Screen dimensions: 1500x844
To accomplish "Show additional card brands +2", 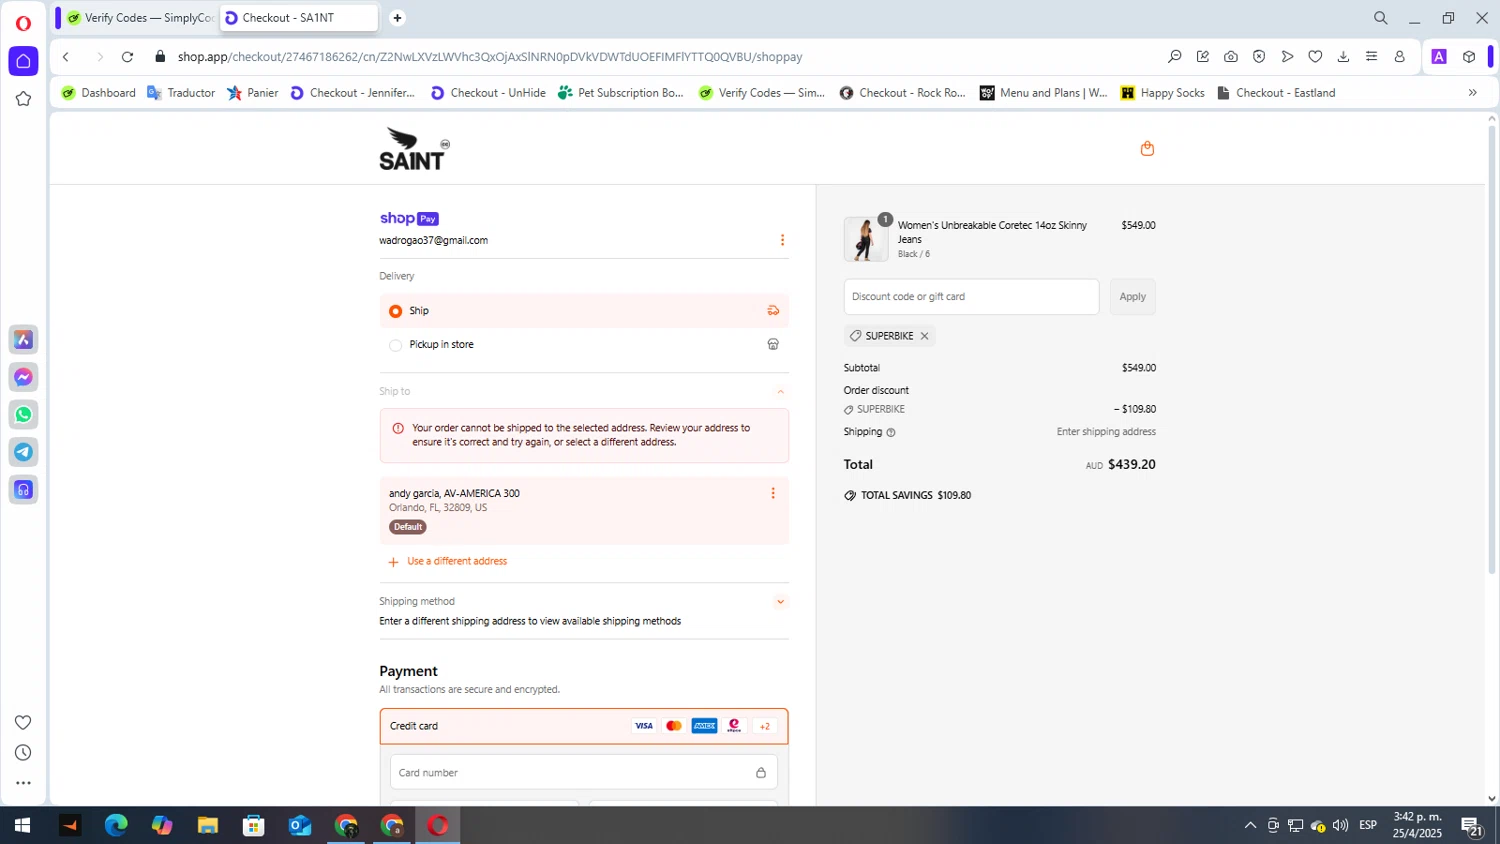I will click(765, 726).
